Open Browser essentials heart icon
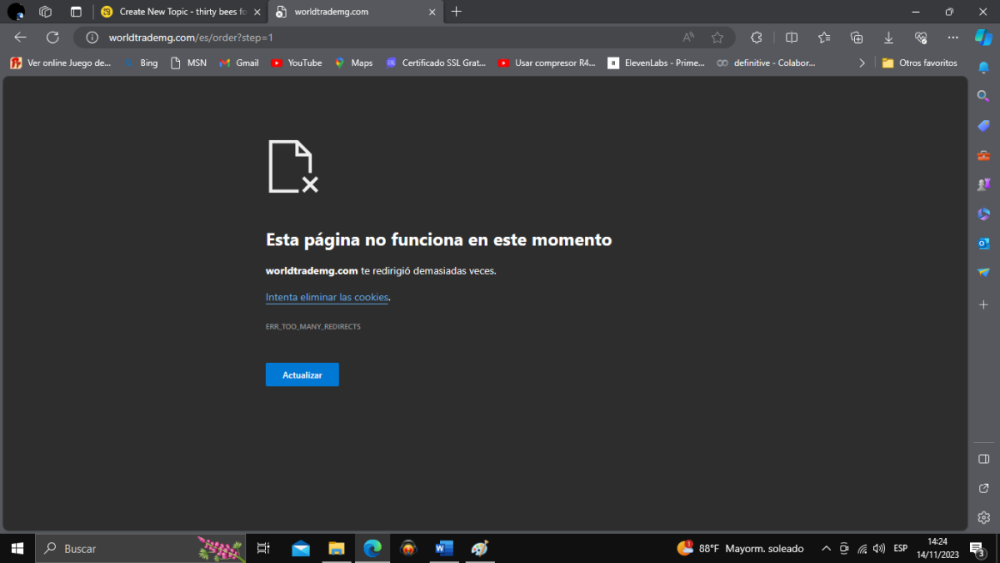This screenshot has width=1000, height=563. [921, 38]
